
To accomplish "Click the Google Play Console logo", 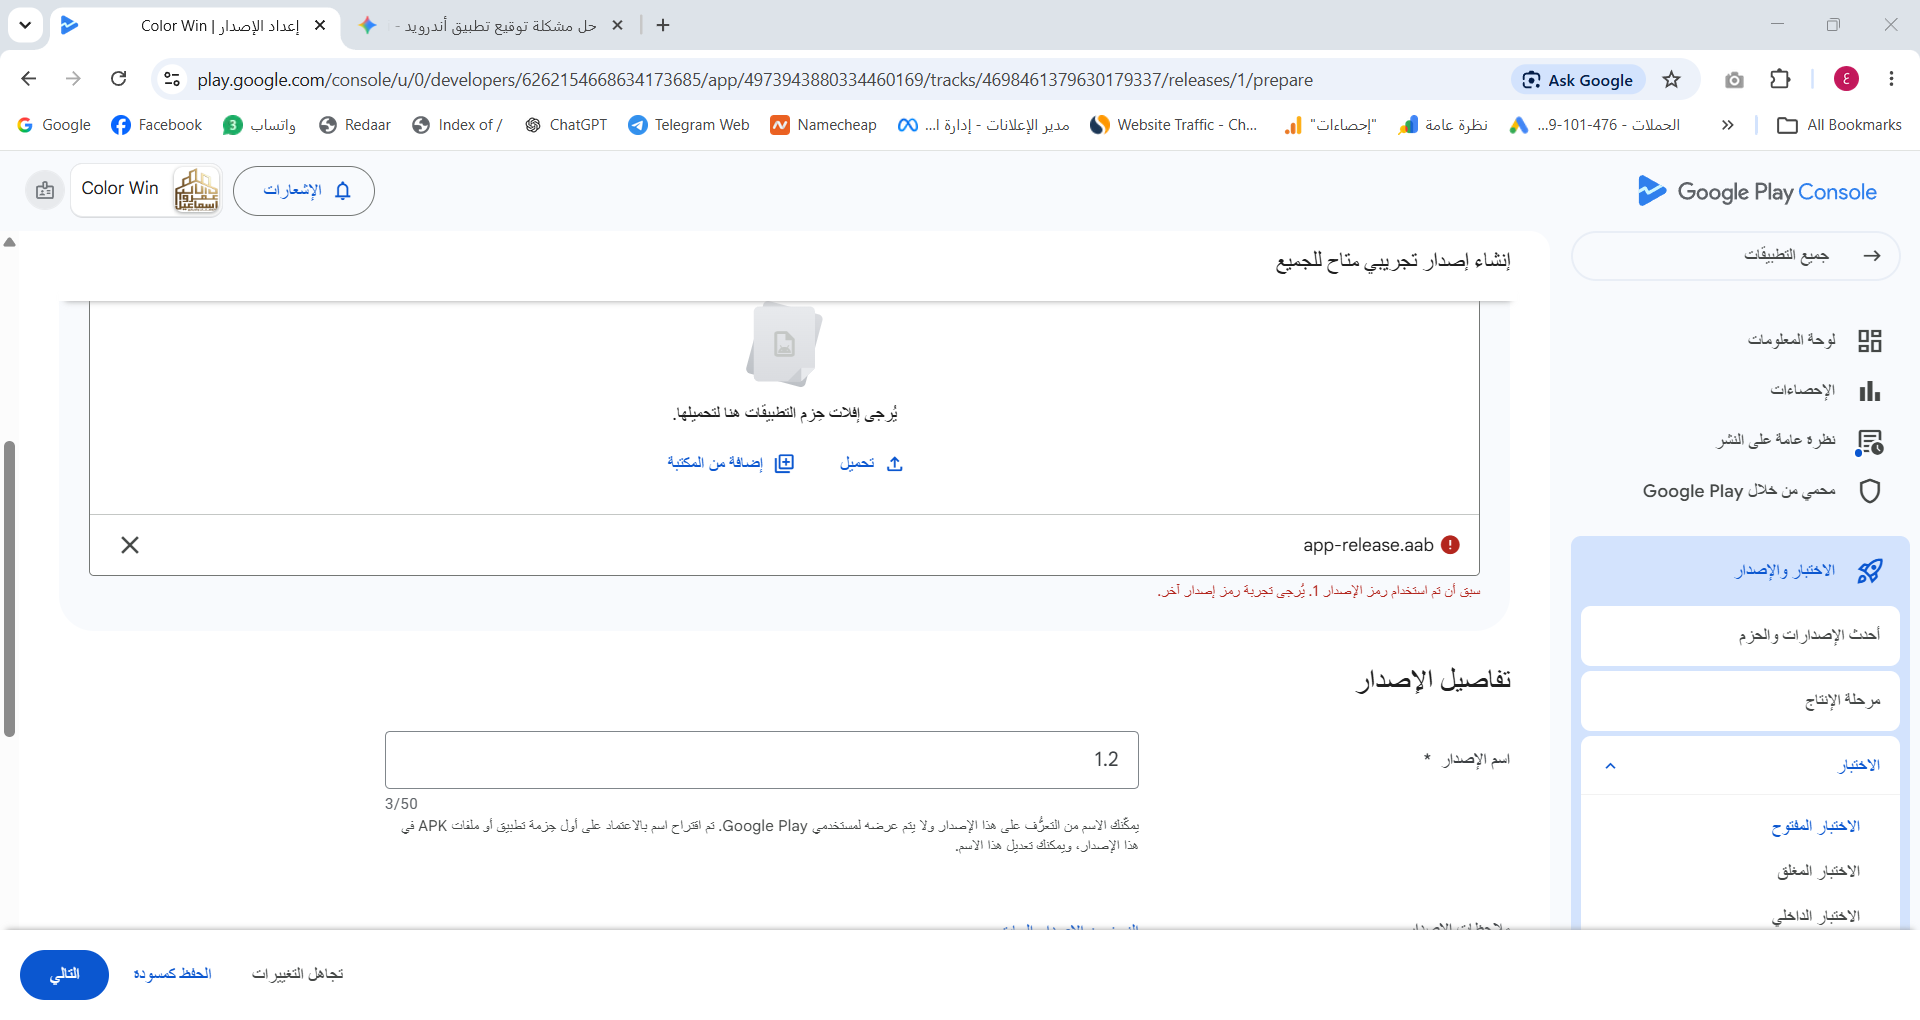I will coord(1757,191).
